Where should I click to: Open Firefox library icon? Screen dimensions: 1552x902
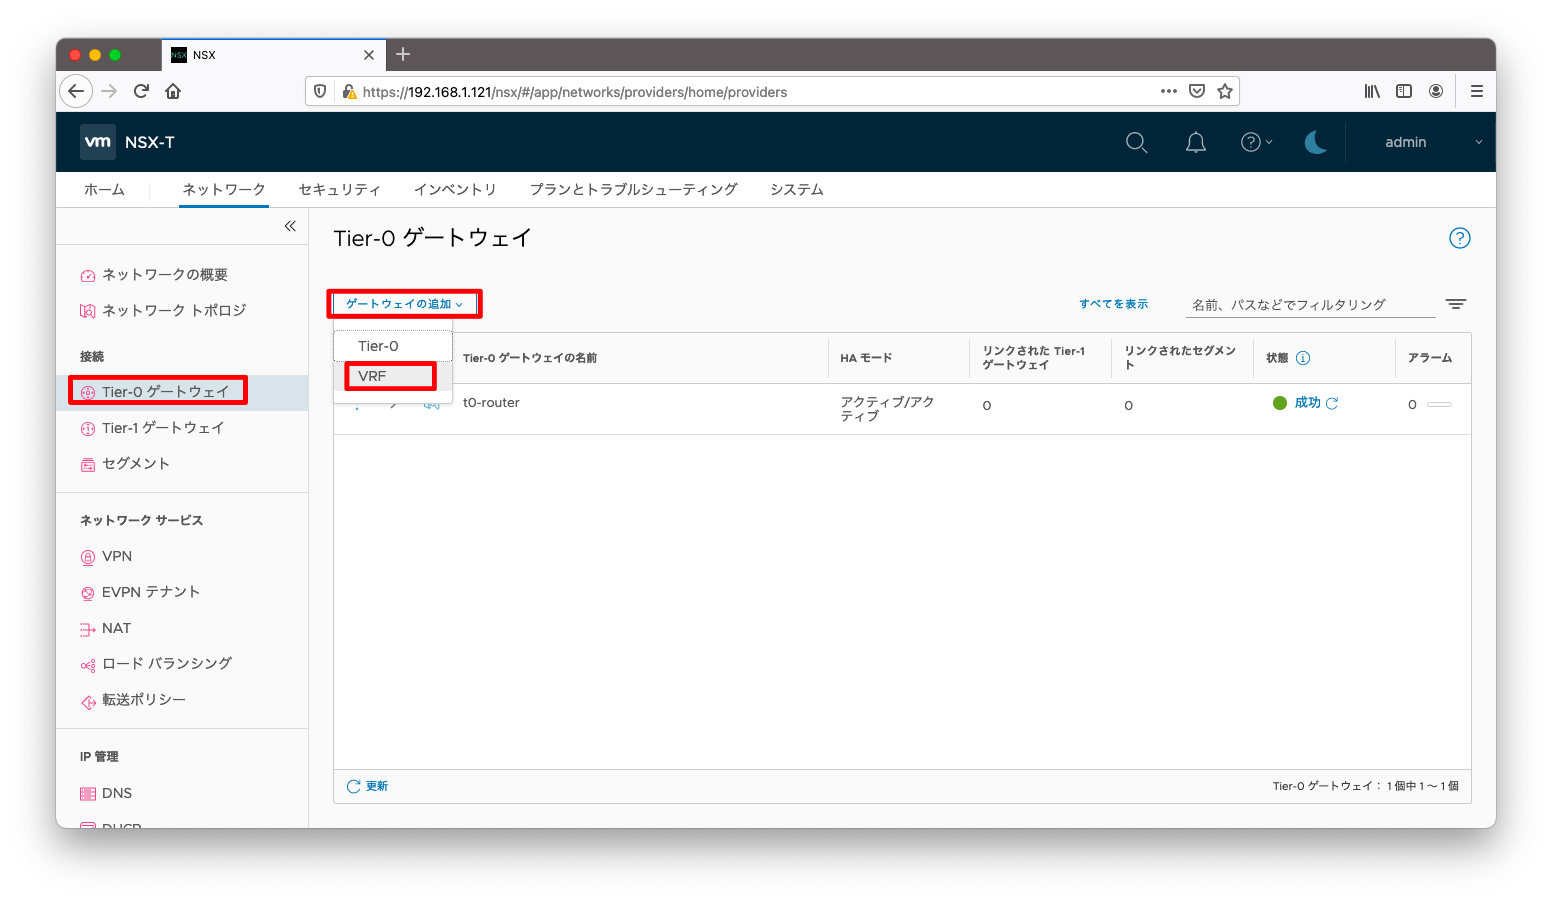click(x=1372, y=91)
